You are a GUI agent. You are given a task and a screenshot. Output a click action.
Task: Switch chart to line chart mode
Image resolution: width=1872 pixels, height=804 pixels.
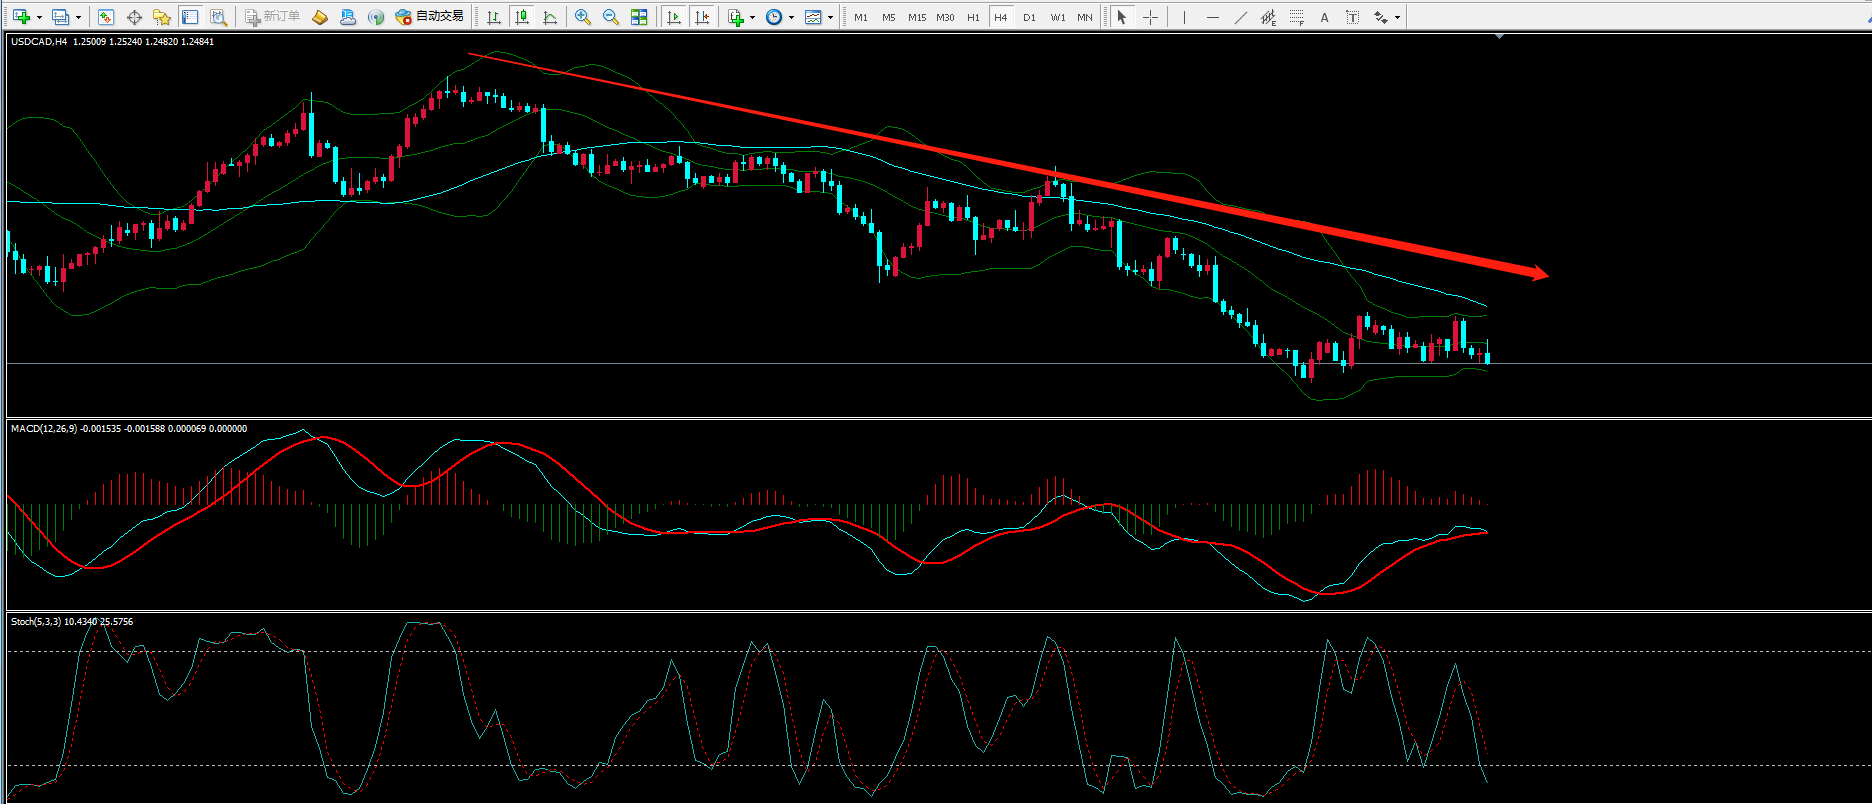click(550, 17)
